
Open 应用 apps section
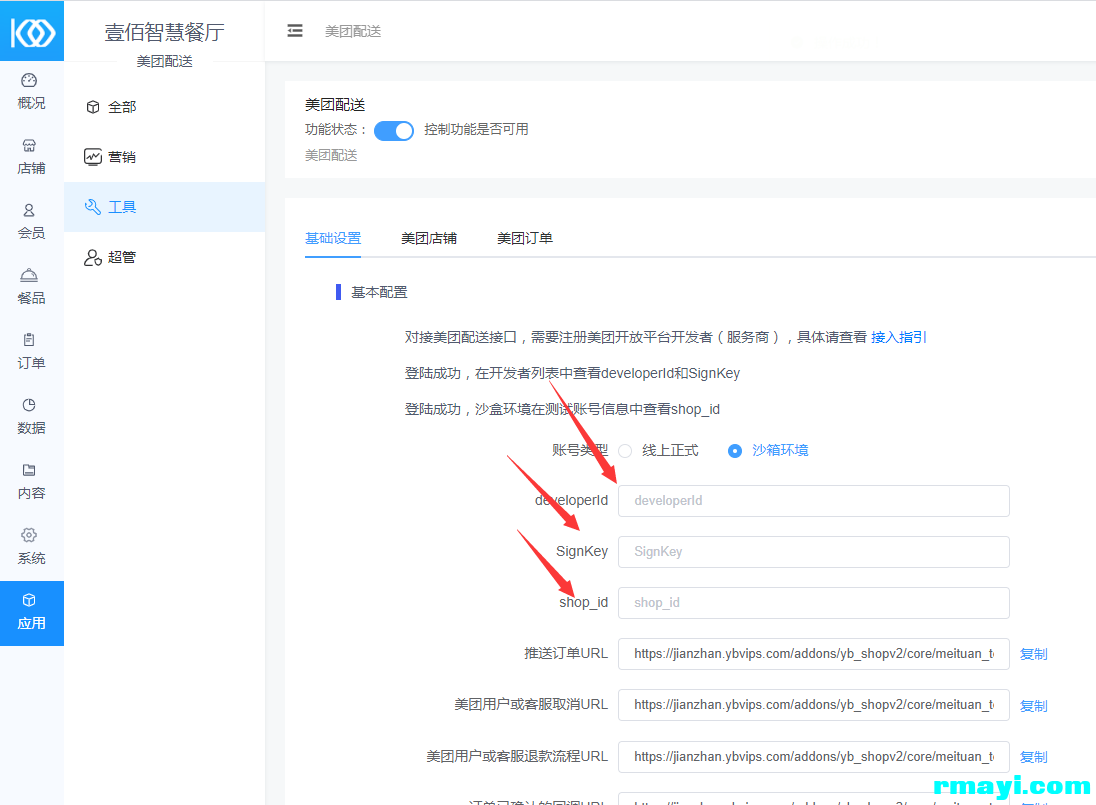coord(31,613)
